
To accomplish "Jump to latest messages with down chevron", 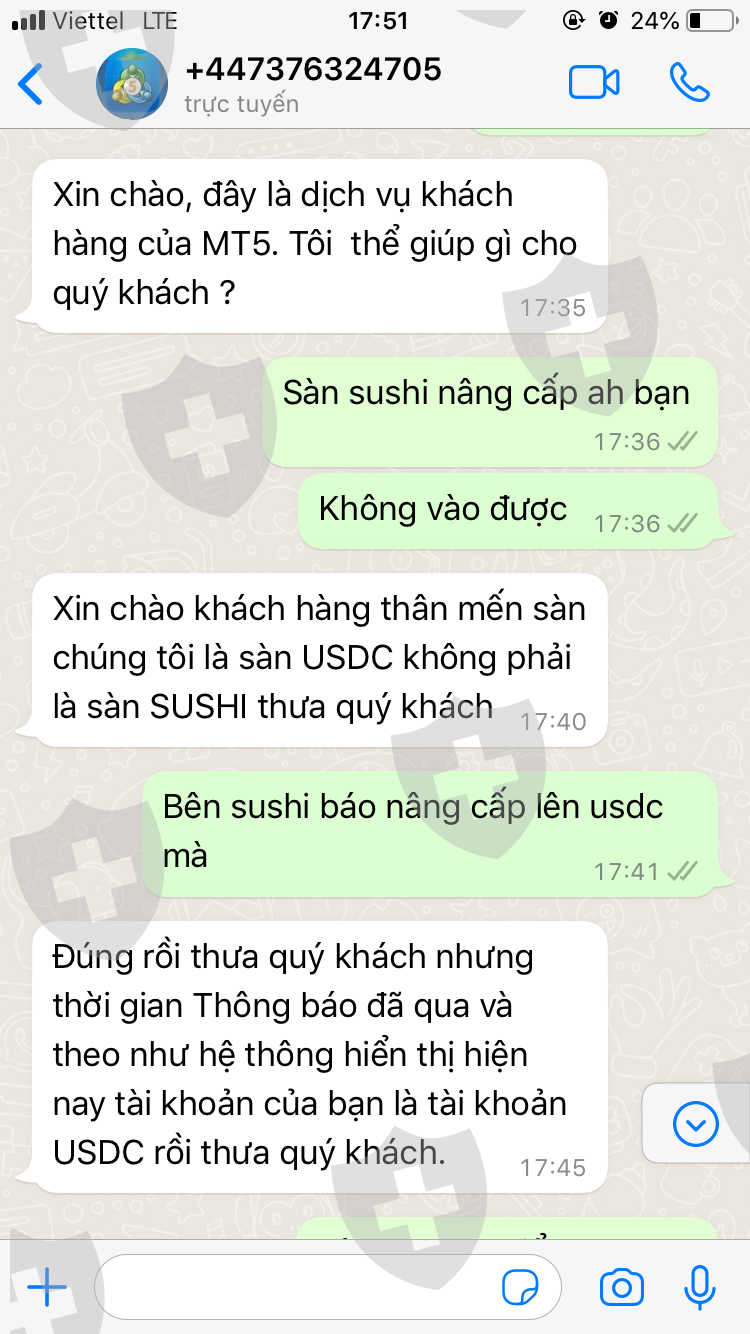I will (696, 1125).
